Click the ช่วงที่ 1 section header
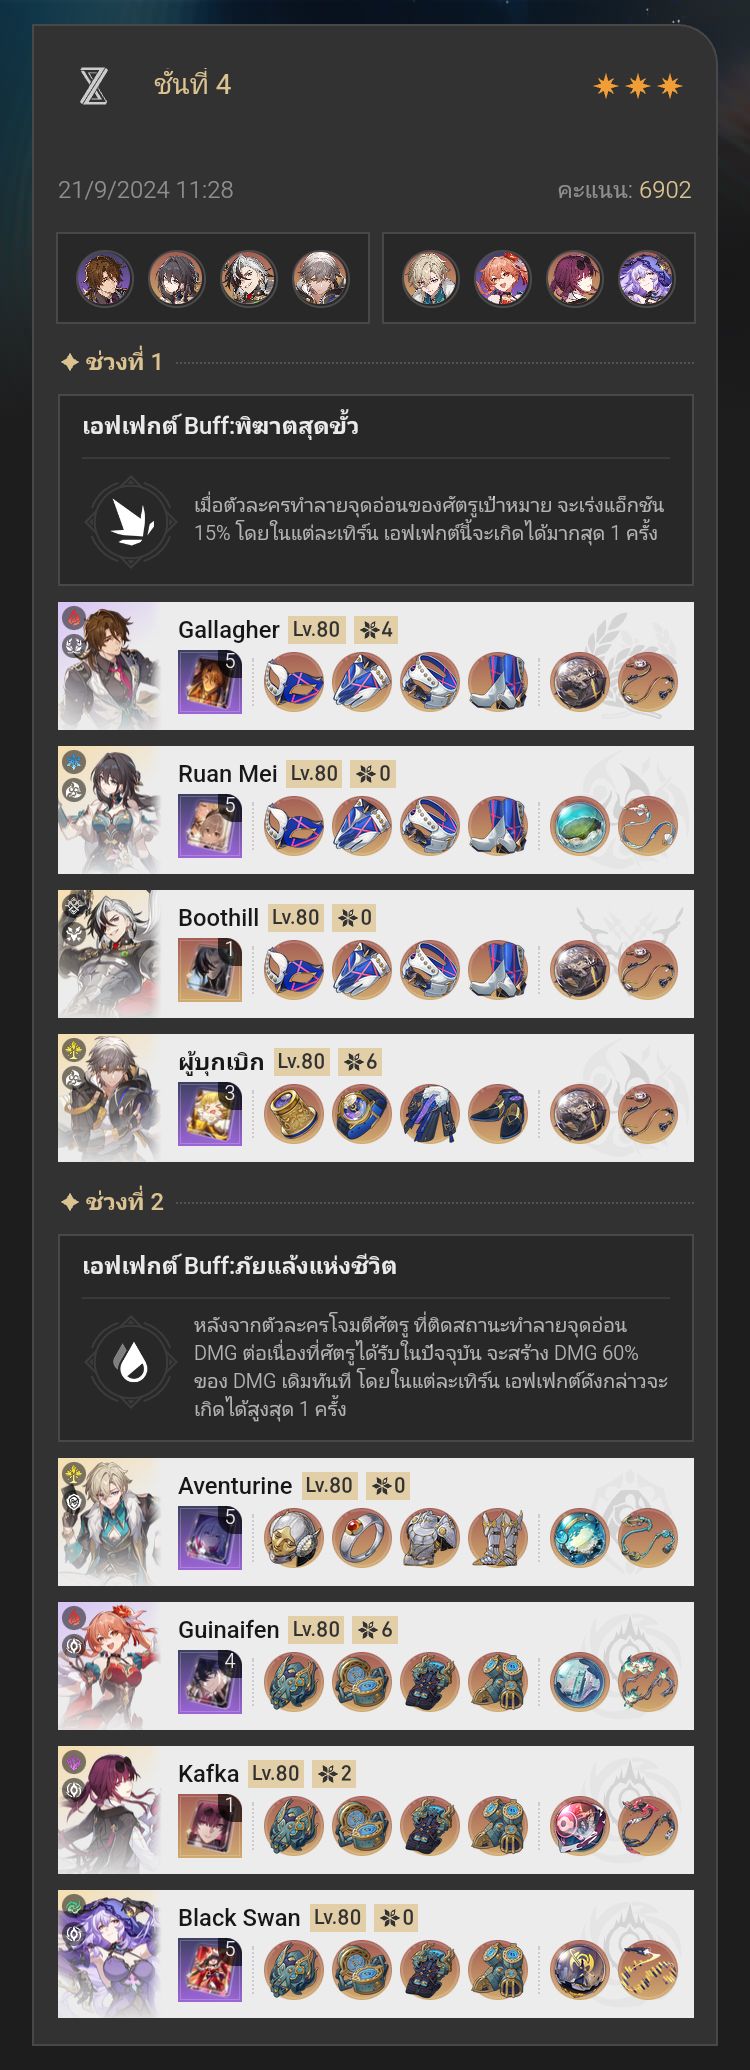Screen dimensions: 750x2070 (112, 362)
